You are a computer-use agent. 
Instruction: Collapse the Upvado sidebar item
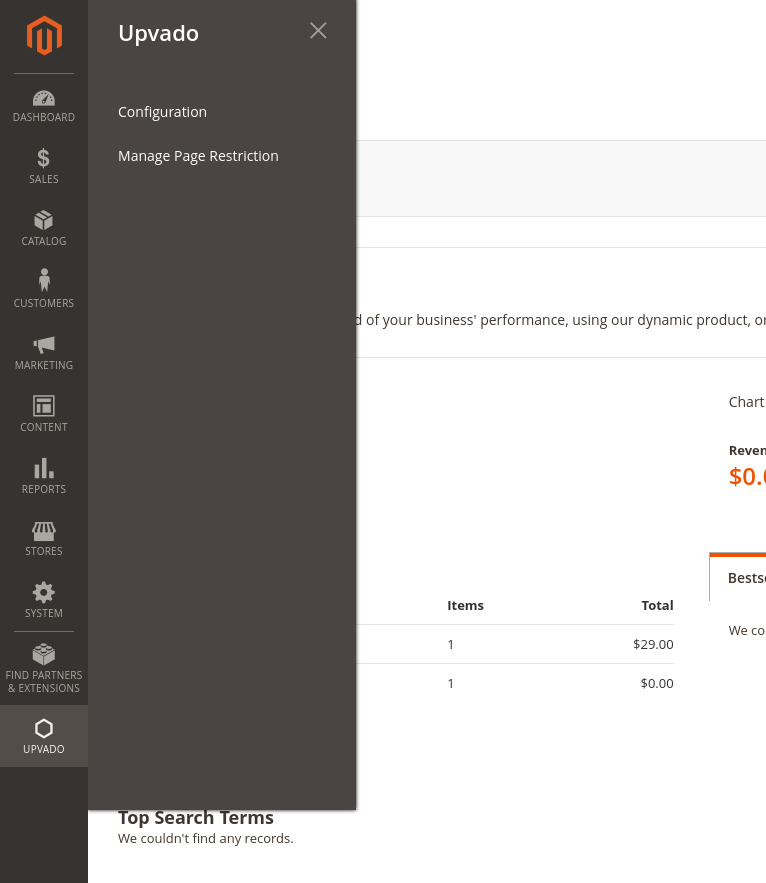click(44, 736)
